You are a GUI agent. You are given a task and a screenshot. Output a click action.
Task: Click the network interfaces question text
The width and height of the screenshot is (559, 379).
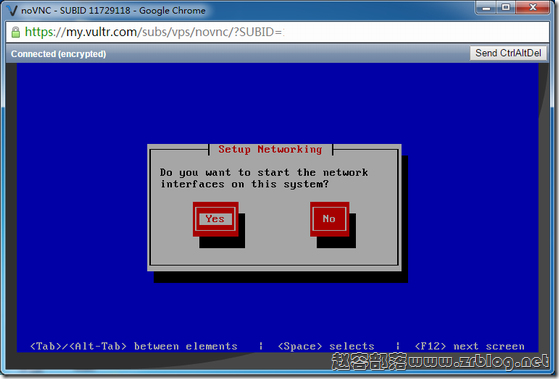pyautogui.click(x=264, y=178)
